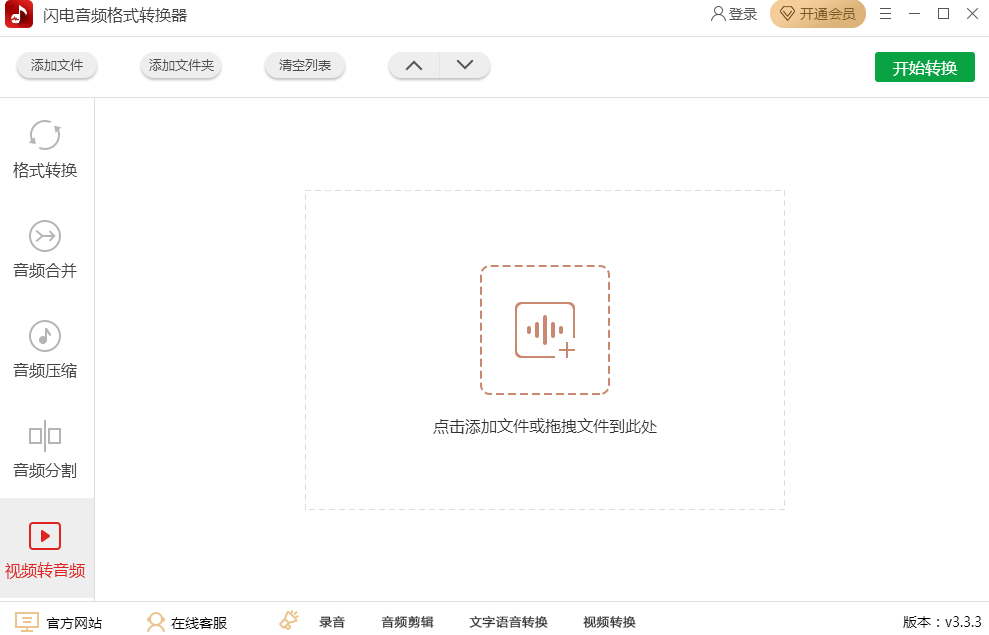
Task: Minimize the converter window
Action: pyautogui.click(x=914, y=14)
